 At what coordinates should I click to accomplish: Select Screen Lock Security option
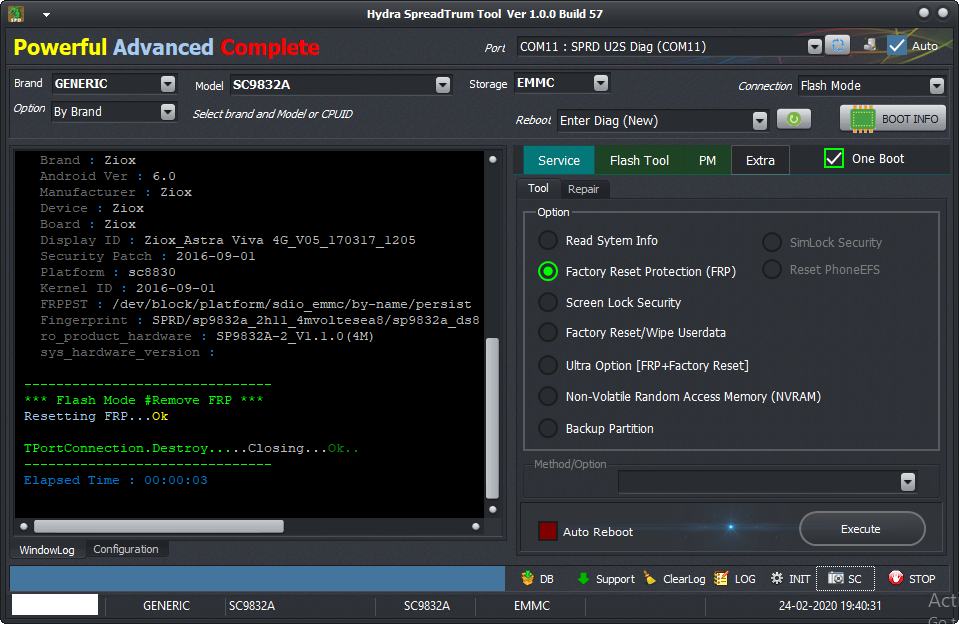pyautogui.click(x=547, y=302)
